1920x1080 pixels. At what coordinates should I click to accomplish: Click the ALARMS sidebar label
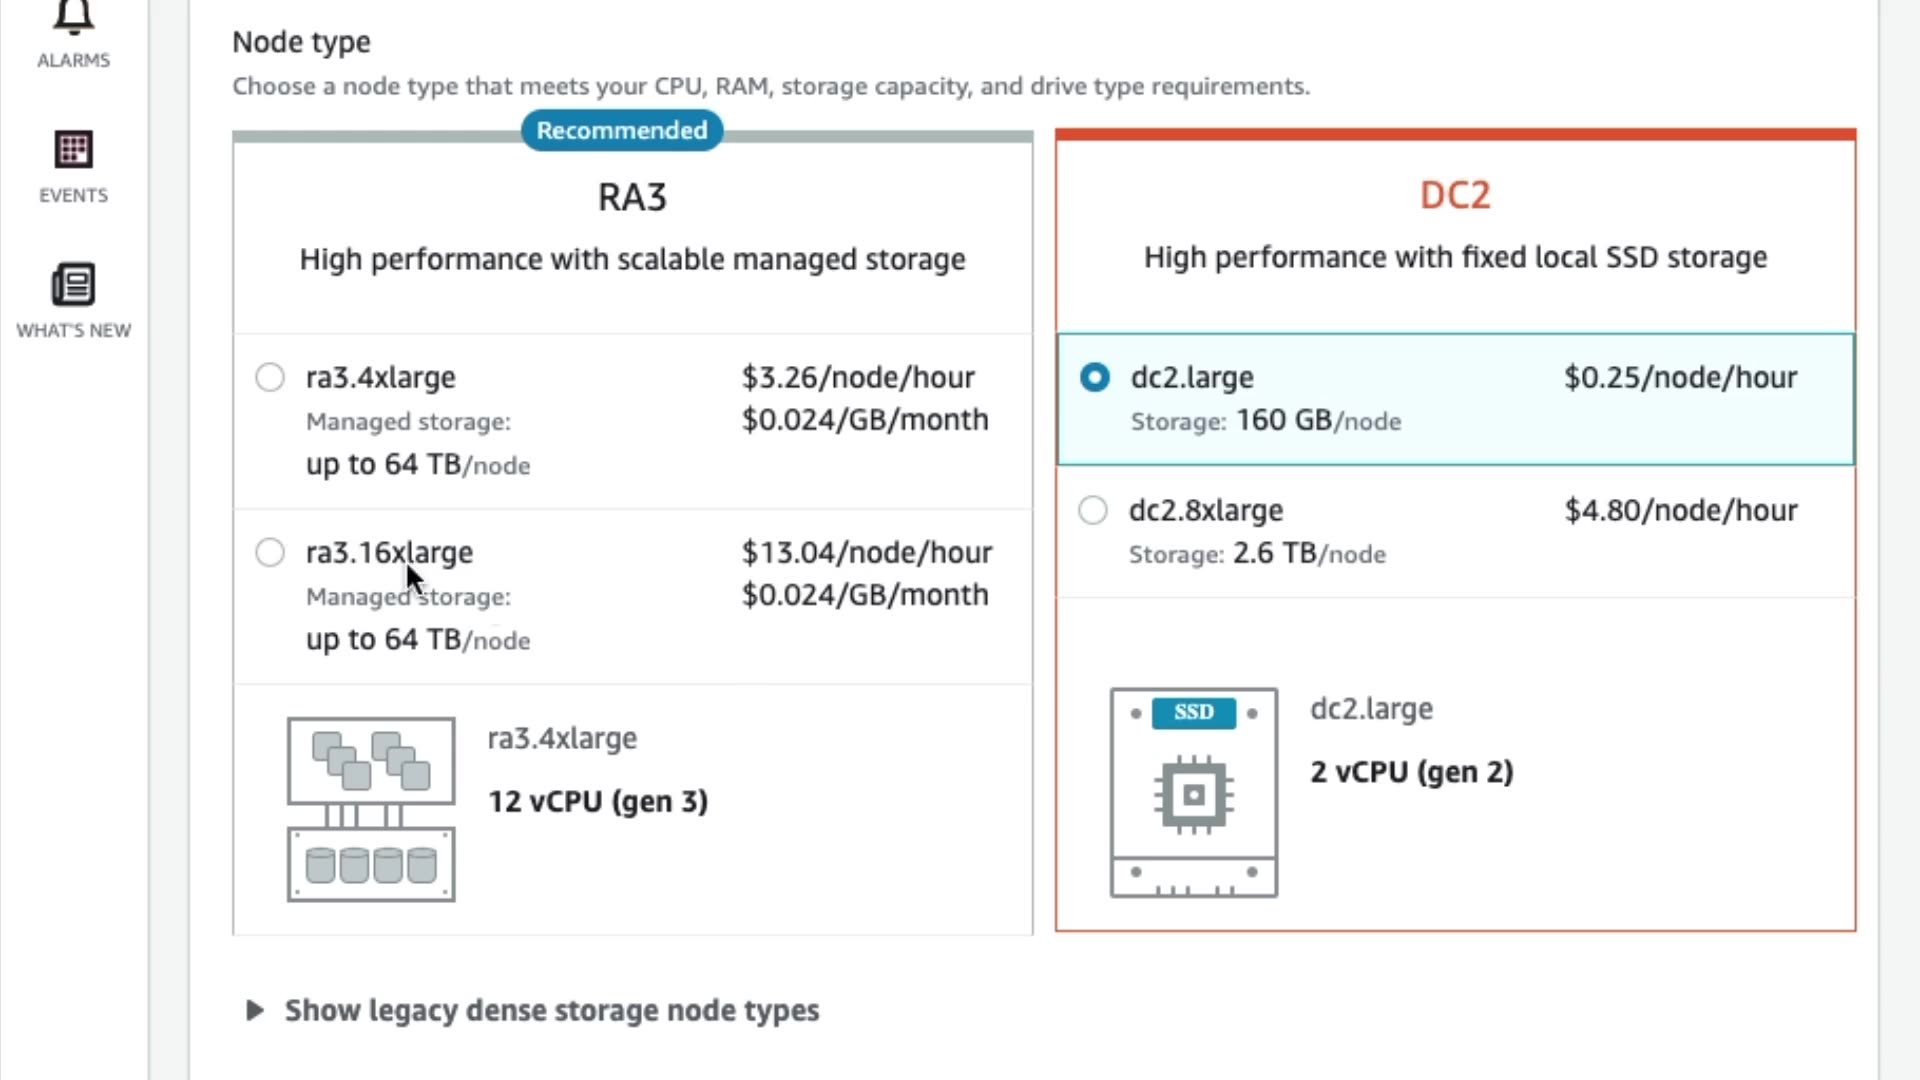point(73,60)
